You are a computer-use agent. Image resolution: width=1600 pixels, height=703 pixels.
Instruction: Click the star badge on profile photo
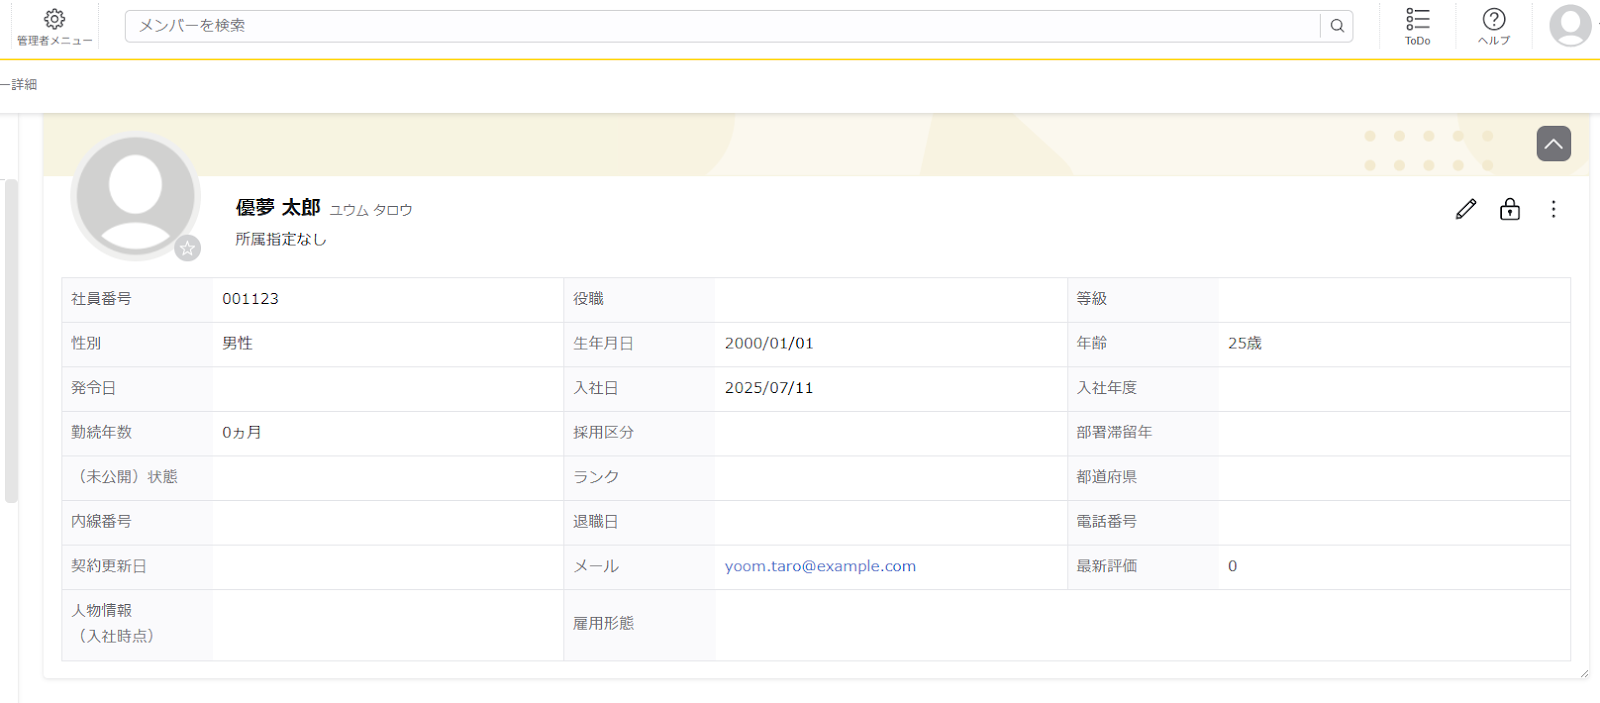coord(187,248)
